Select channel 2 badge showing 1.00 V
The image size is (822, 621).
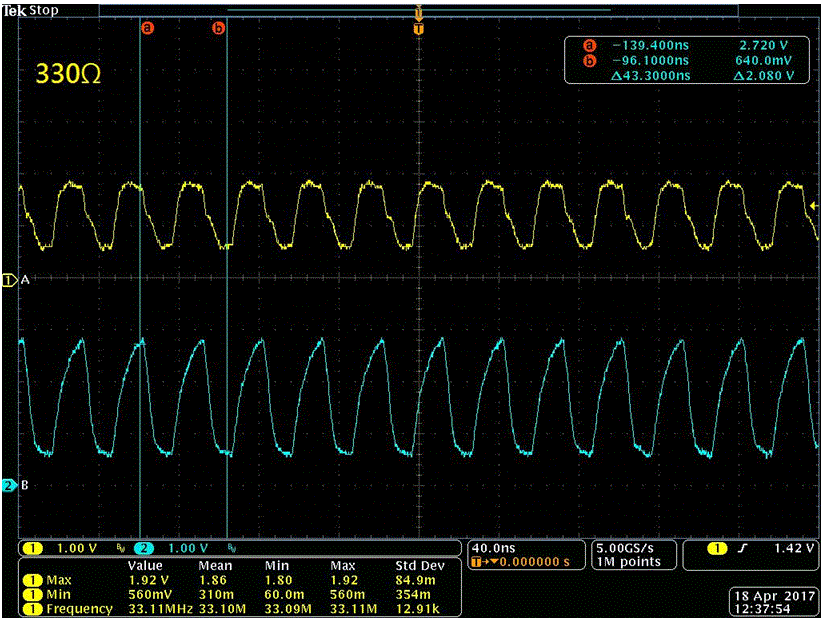click(144, 548)
